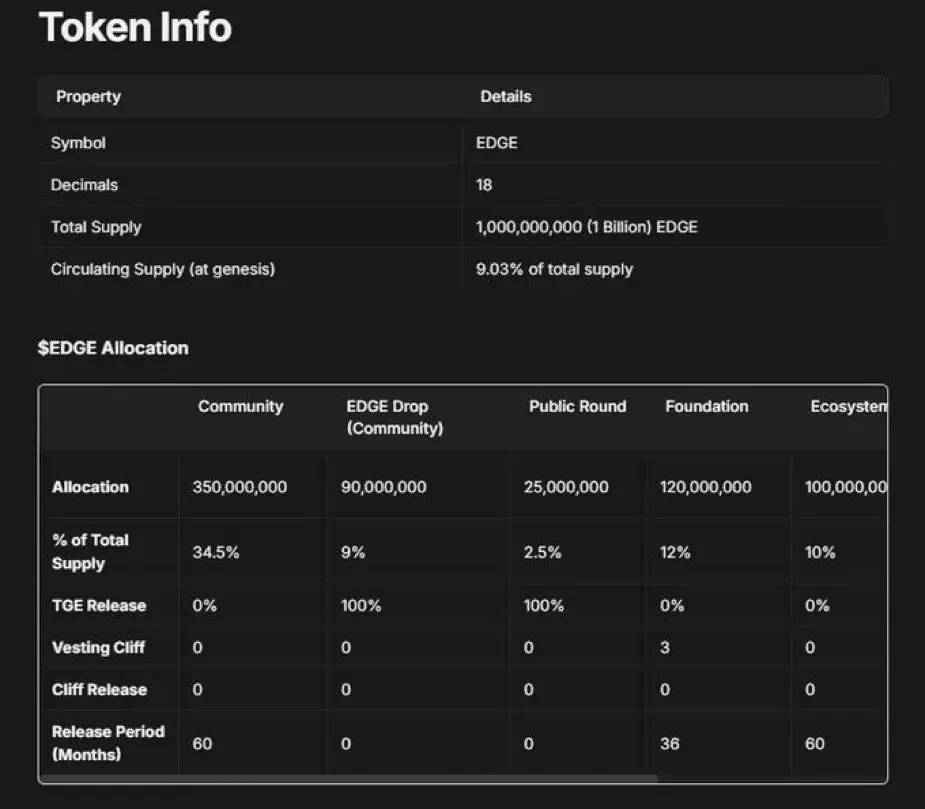Select the Community column header
925x809 pixels.
(x=241, y=407)
